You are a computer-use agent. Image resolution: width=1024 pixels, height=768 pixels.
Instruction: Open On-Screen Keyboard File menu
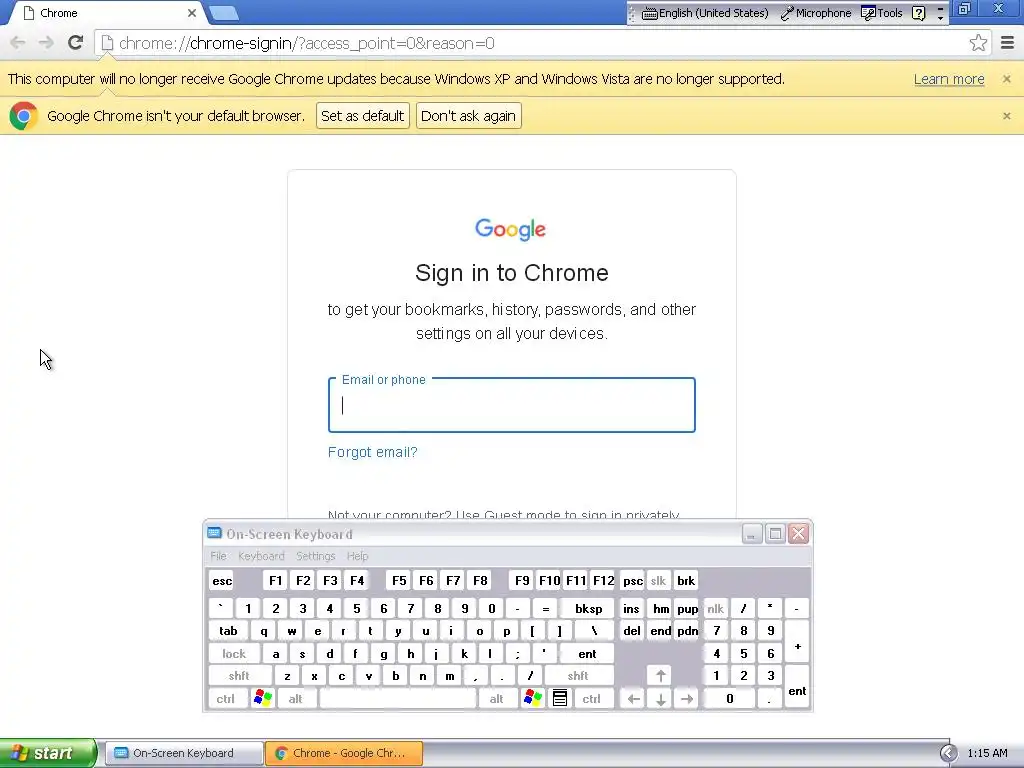(218, 556)
